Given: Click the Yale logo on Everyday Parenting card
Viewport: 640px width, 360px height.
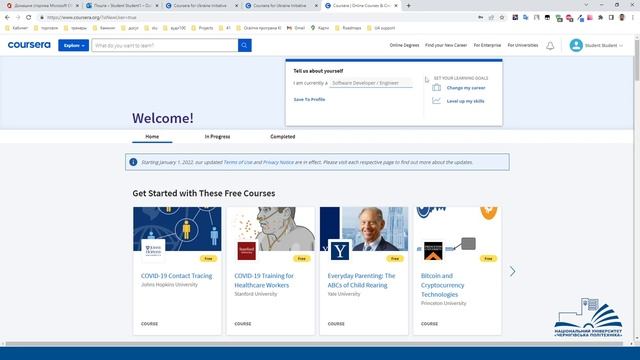Looking at the screenshot, I should point(340,251).
